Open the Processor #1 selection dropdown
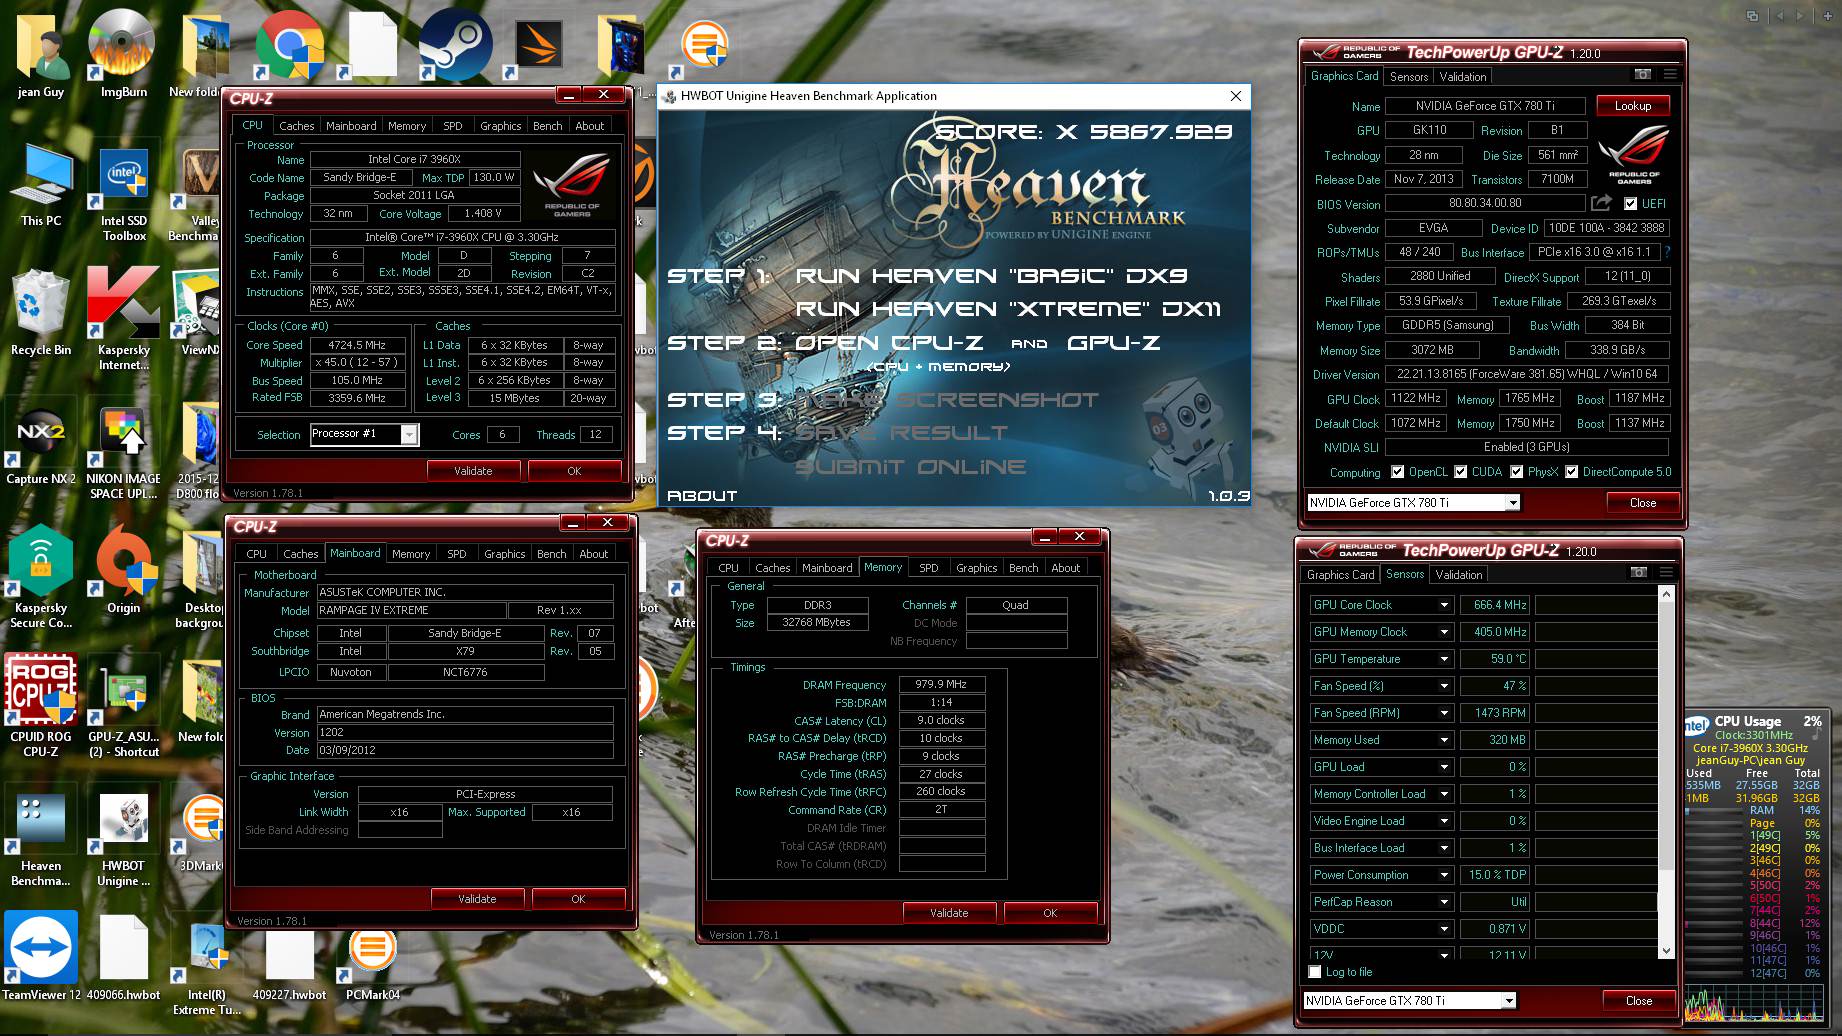The image size is (1842, 1036). [x=409, y=434]
